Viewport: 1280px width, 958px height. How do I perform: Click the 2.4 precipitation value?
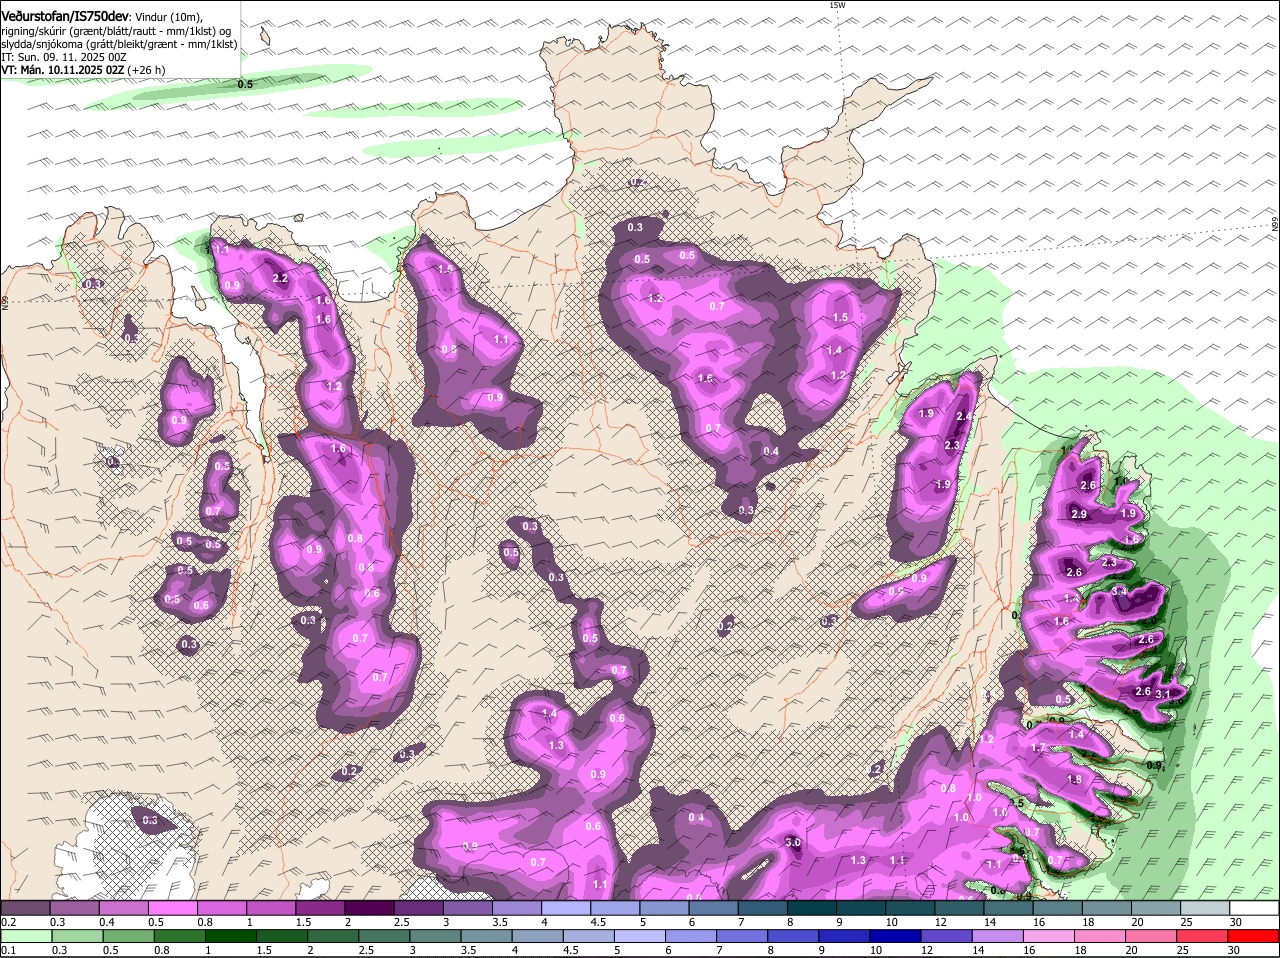coord(964,416)
